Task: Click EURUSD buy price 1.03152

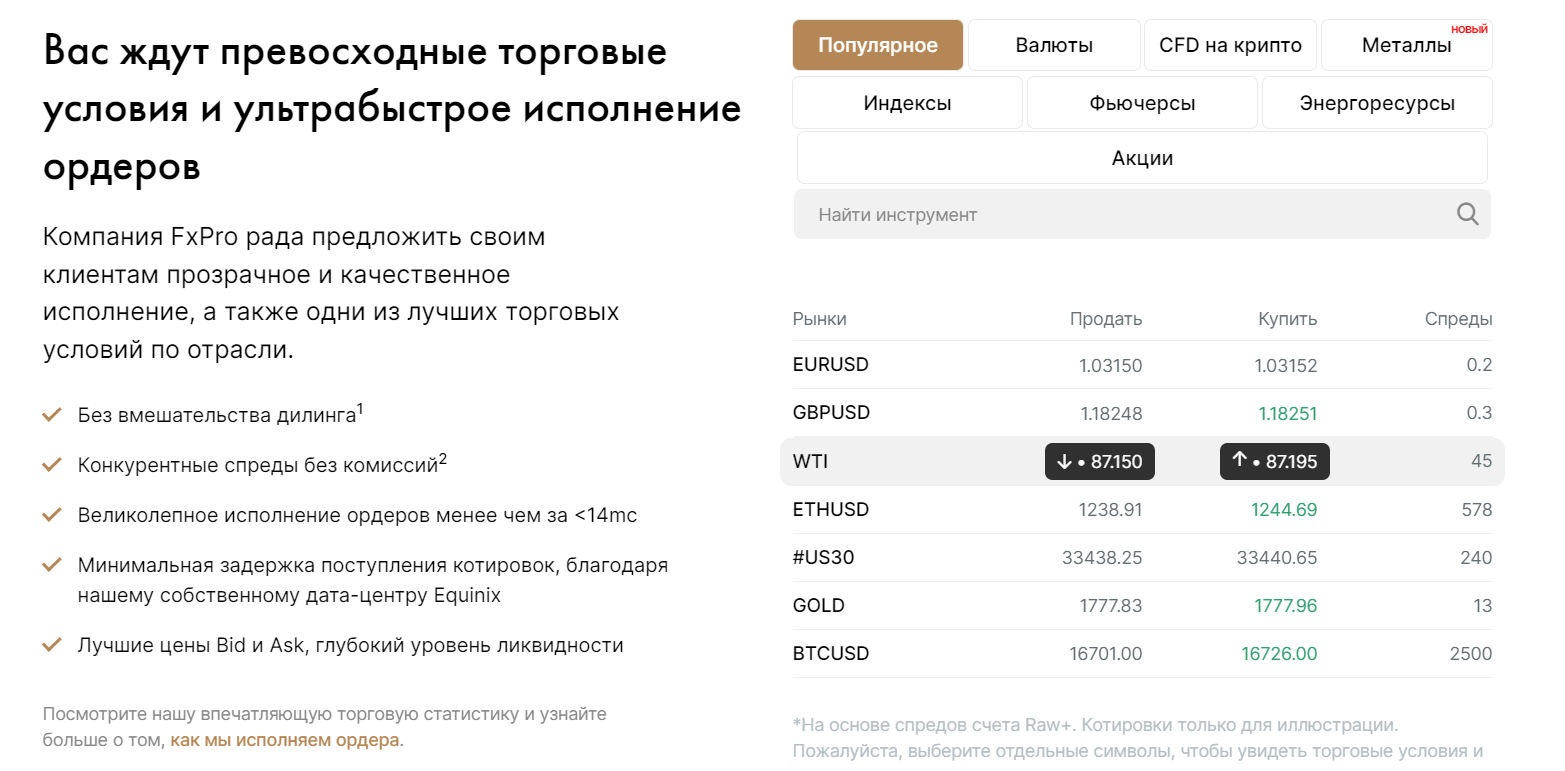Action: click(1286, 366)
